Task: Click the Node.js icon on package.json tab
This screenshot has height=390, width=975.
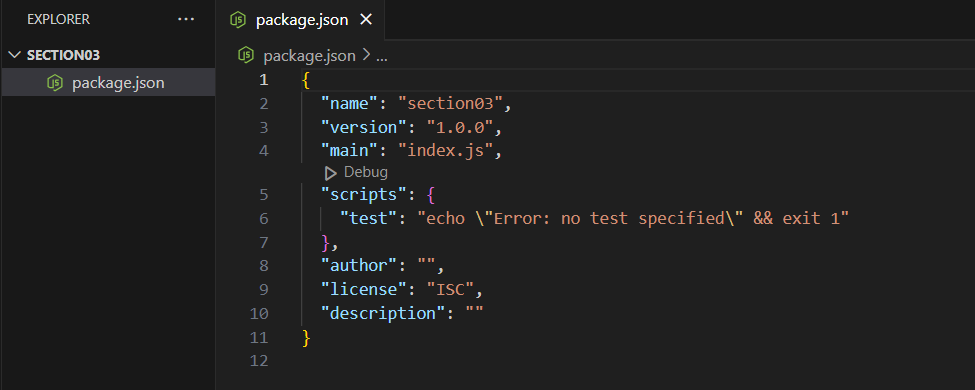Action: coord(238,20)
